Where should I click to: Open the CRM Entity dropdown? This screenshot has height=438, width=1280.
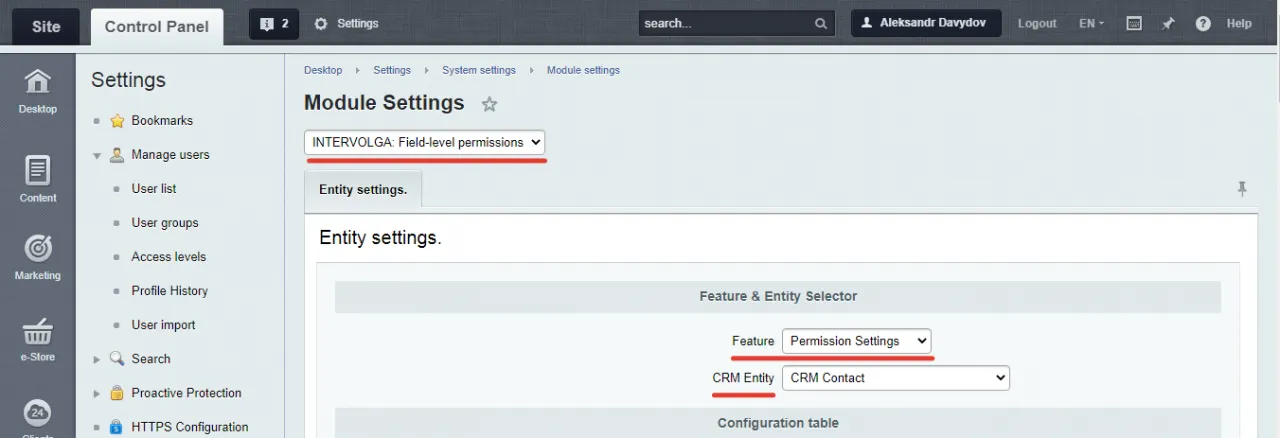click(896, 378)
